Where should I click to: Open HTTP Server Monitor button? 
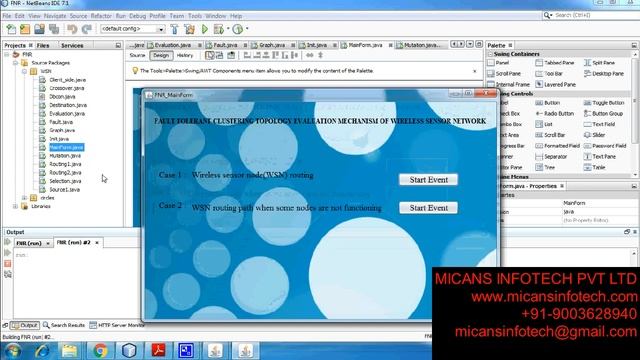[x=117, y=325]
